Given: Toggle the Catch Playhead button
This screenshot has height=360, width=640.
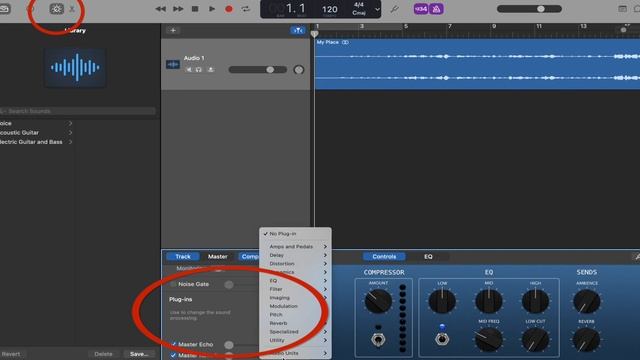Looking at the screenshot, I should point(298,30).
